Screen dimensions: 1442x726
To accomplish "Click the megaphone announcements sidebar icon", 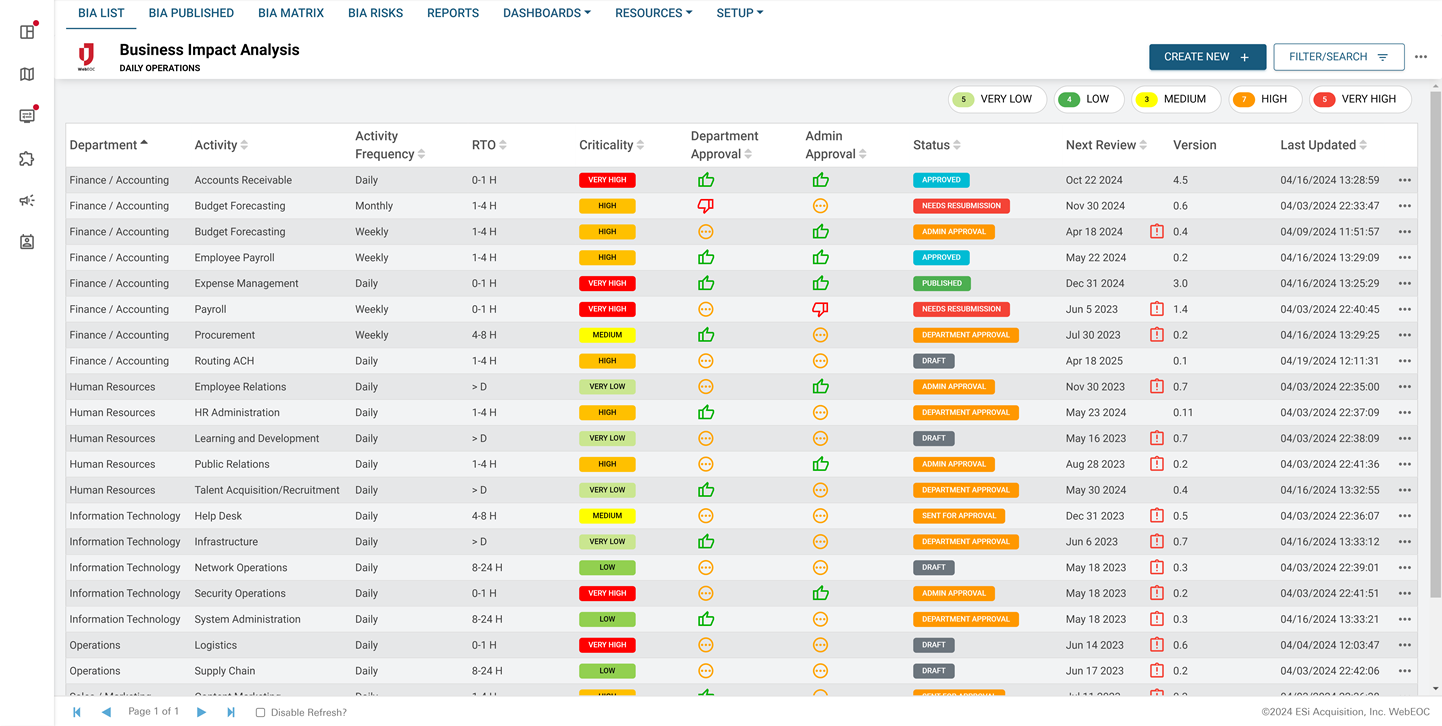I will [27, 200].
